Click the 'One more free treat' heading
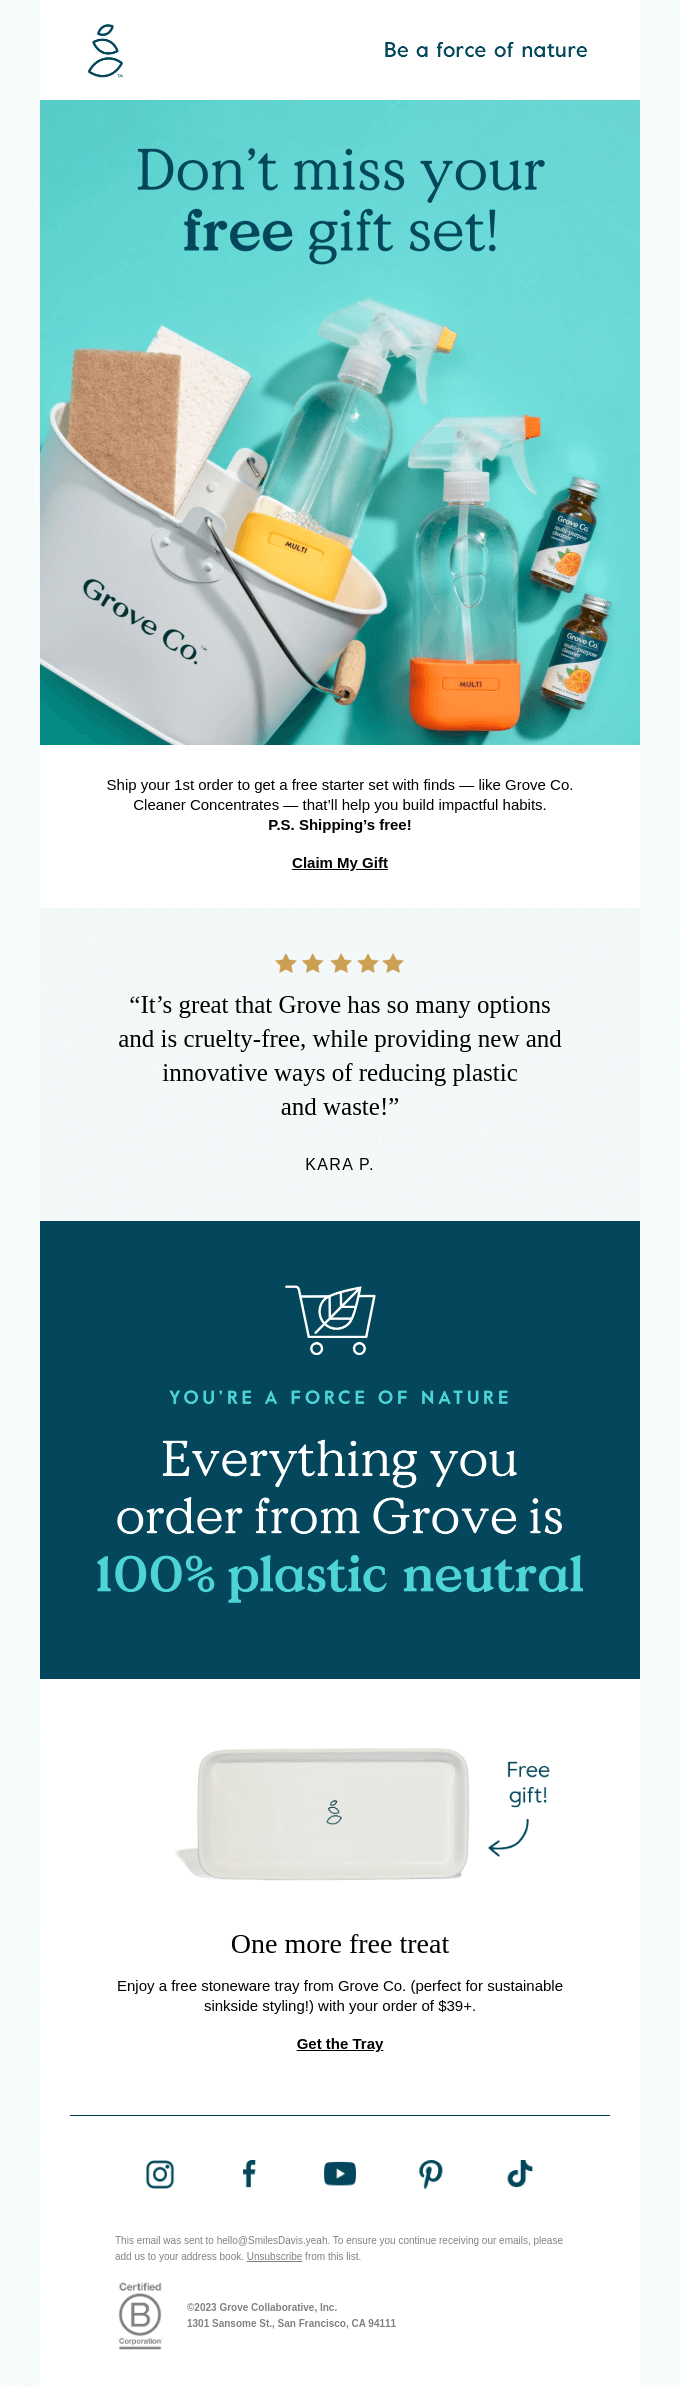 [x=340, y=1944]
